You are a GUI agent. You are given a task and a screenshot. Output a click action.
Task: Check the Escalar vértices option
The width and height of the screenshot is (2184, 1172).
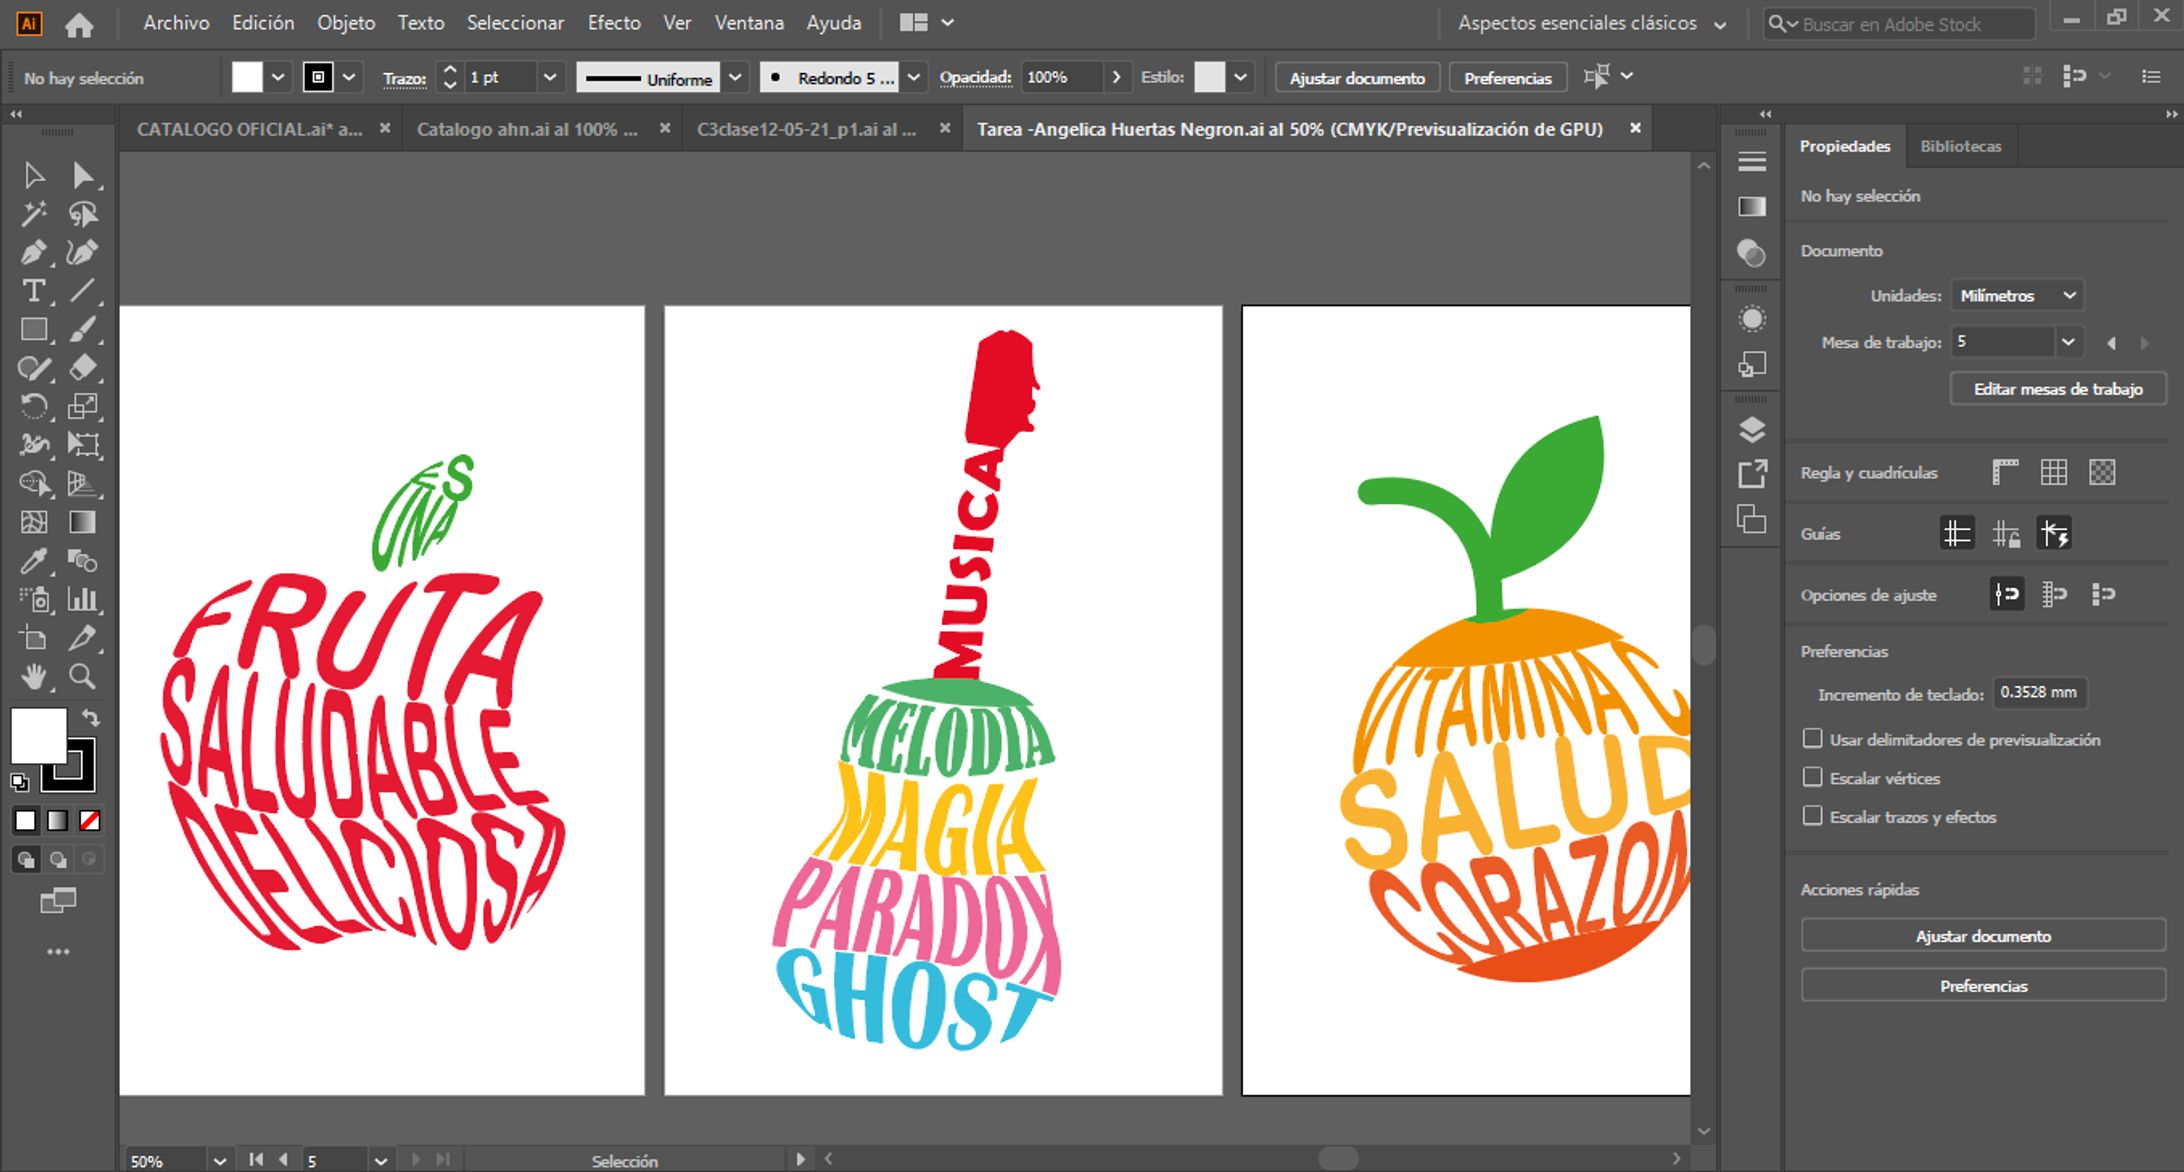pos(1812,777)
